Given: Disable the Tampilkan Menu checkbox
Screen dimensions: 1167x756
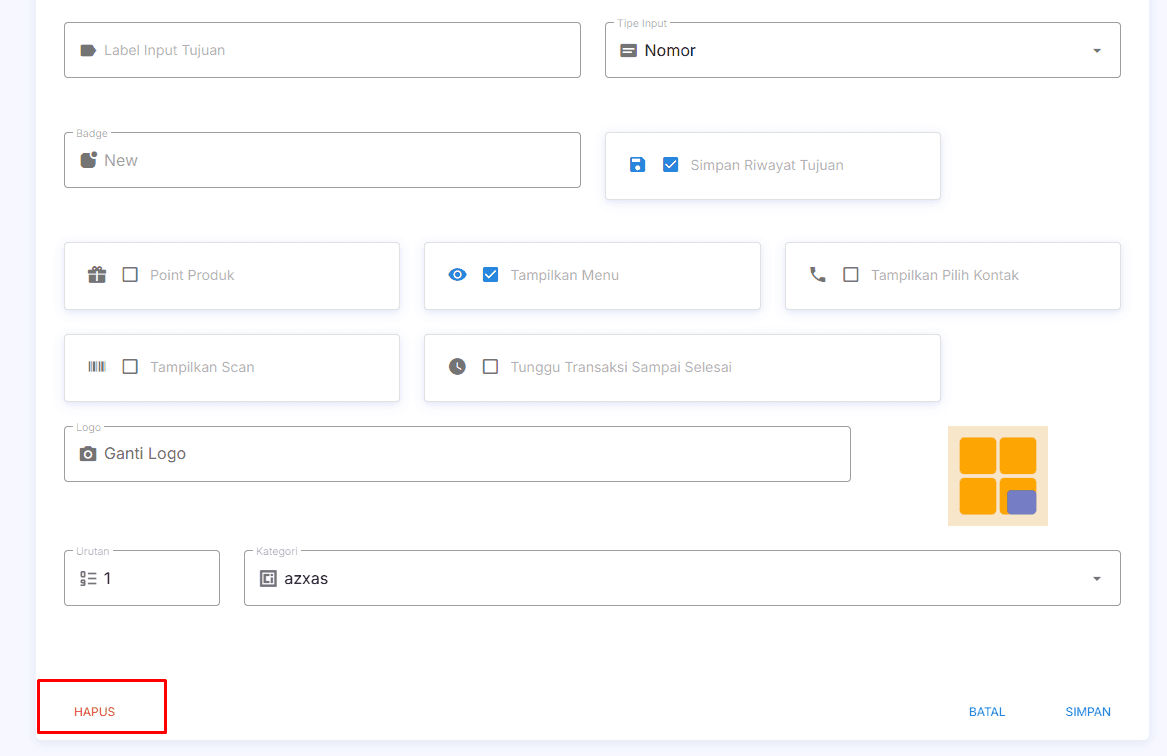Looking at the screenshot, I should click(x=490, y=275).
